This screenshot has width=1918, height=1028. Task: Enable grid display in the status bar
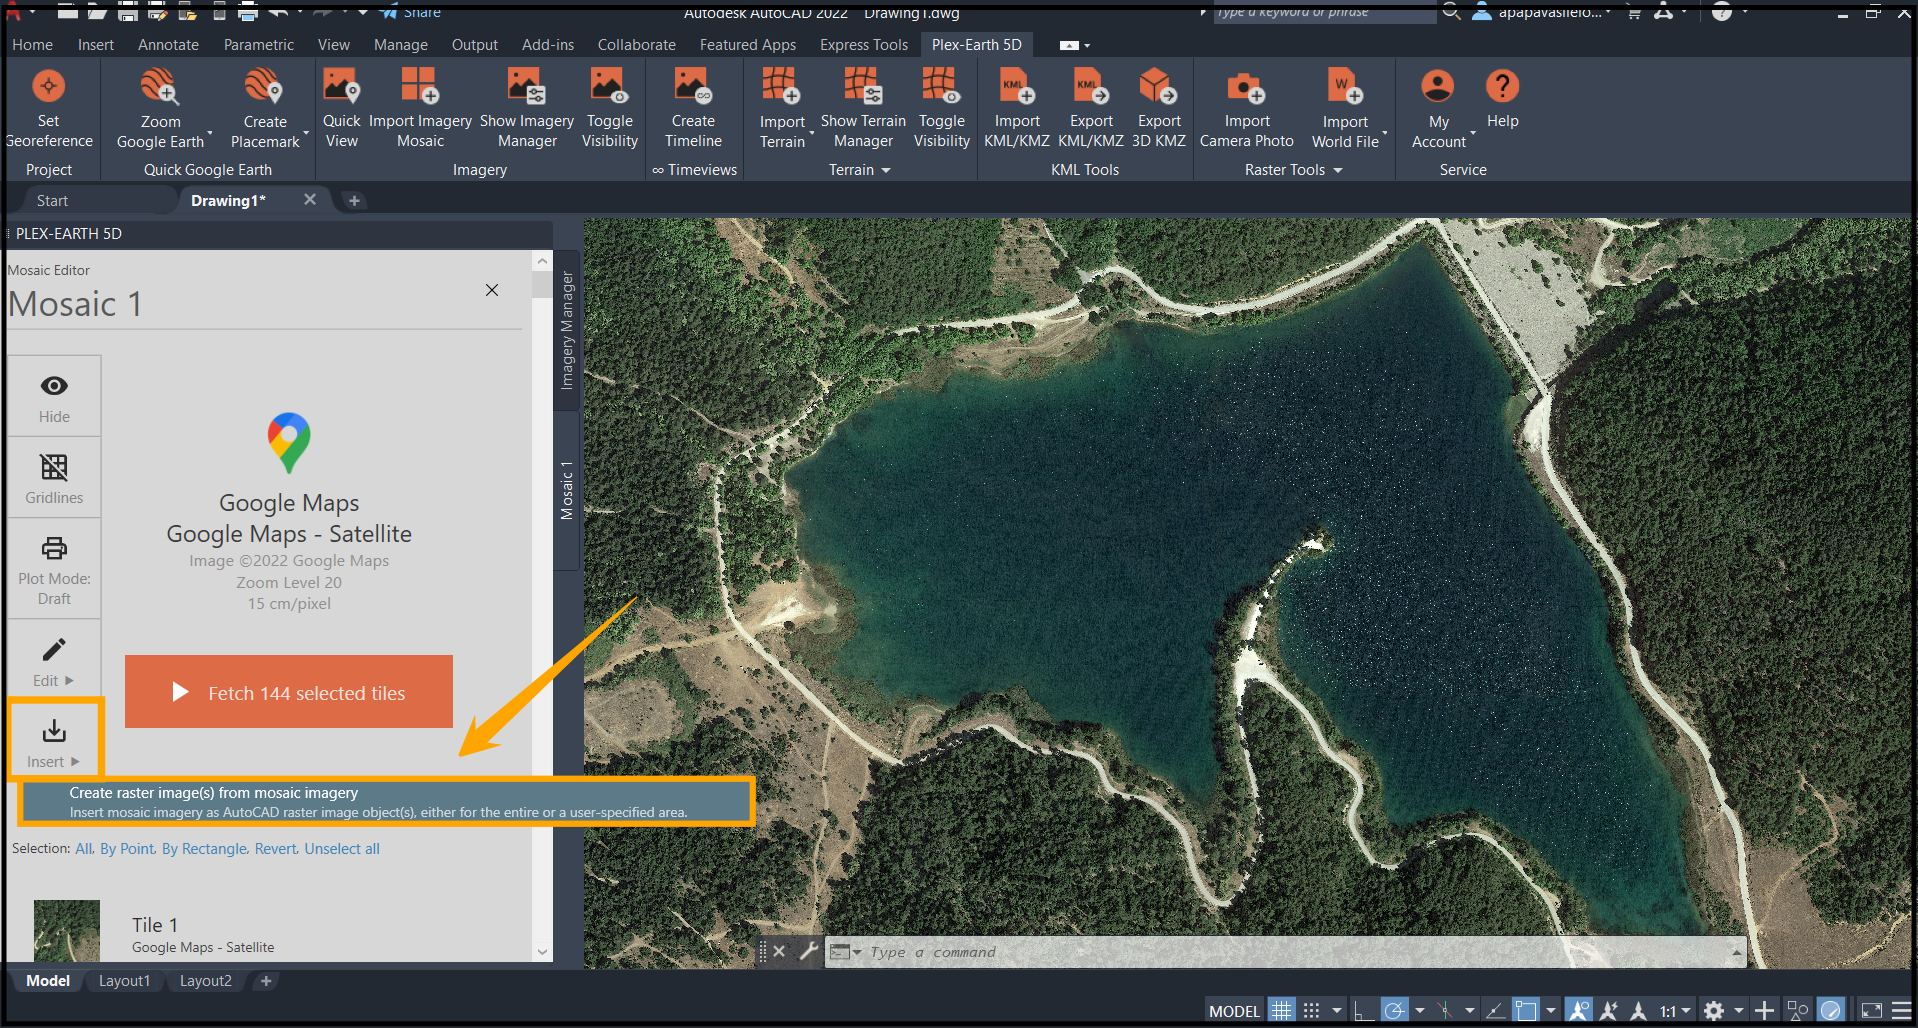click(x=1281, y=1010)
